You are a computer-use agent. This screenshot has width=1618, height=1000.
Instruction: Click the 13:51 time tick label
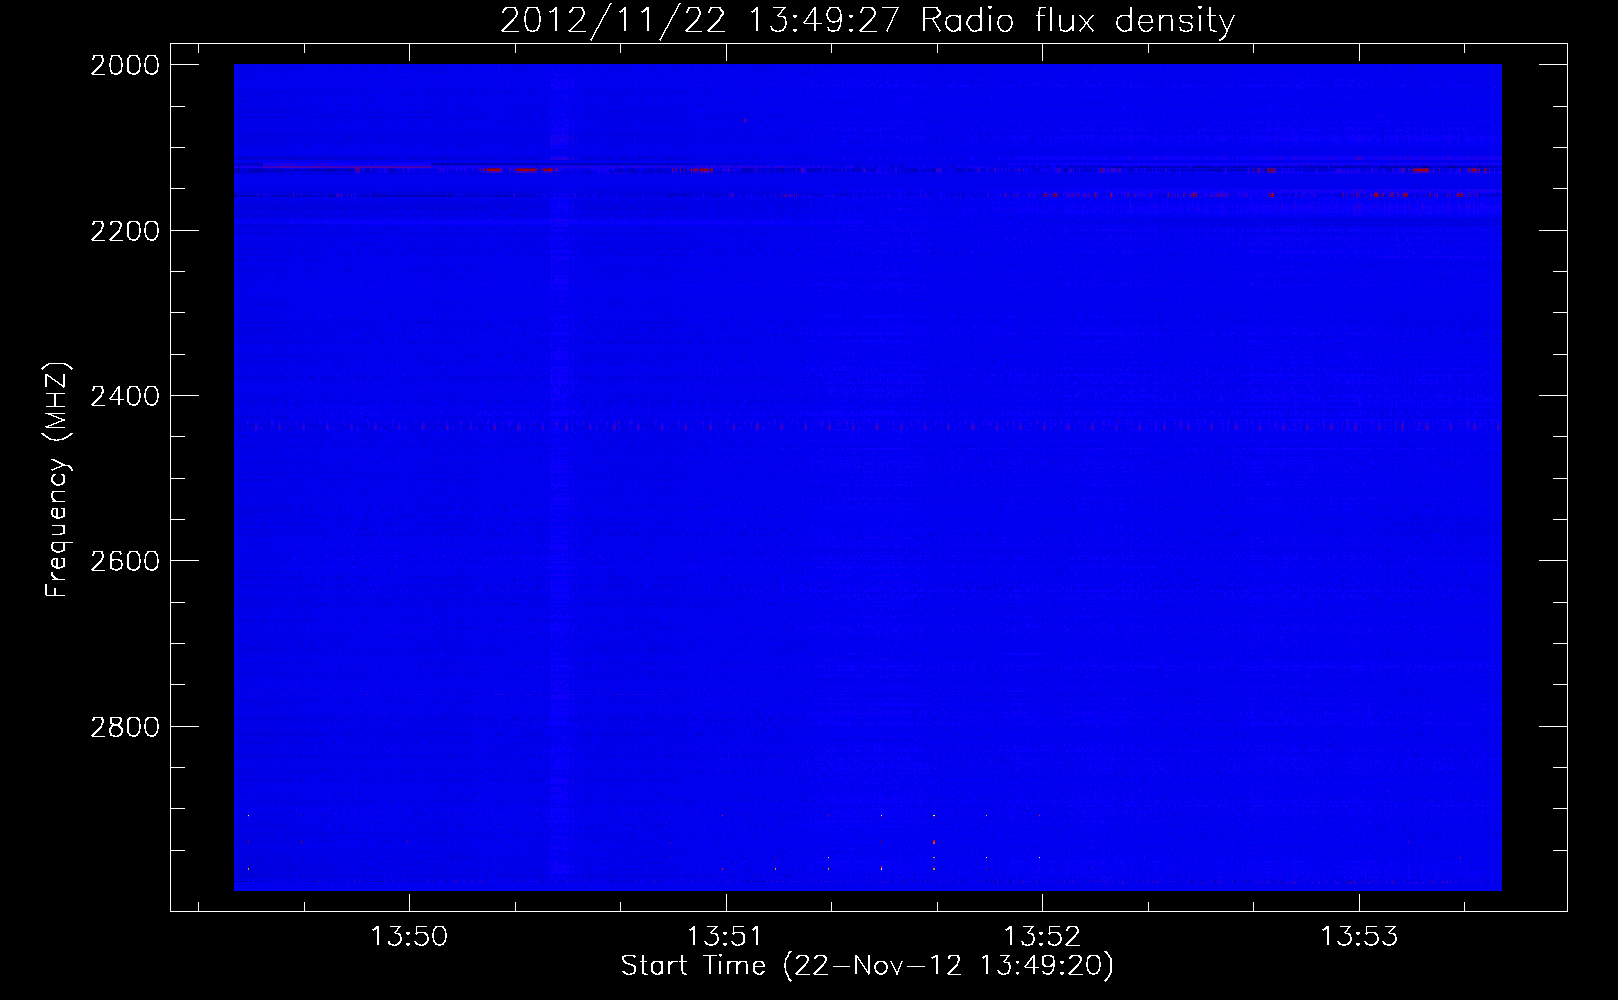[x=726, y=937]
